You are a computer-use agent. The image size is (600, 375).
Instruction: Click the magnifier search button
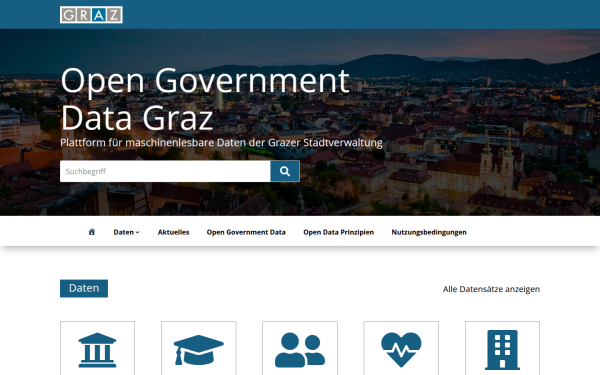pos(285,171)
